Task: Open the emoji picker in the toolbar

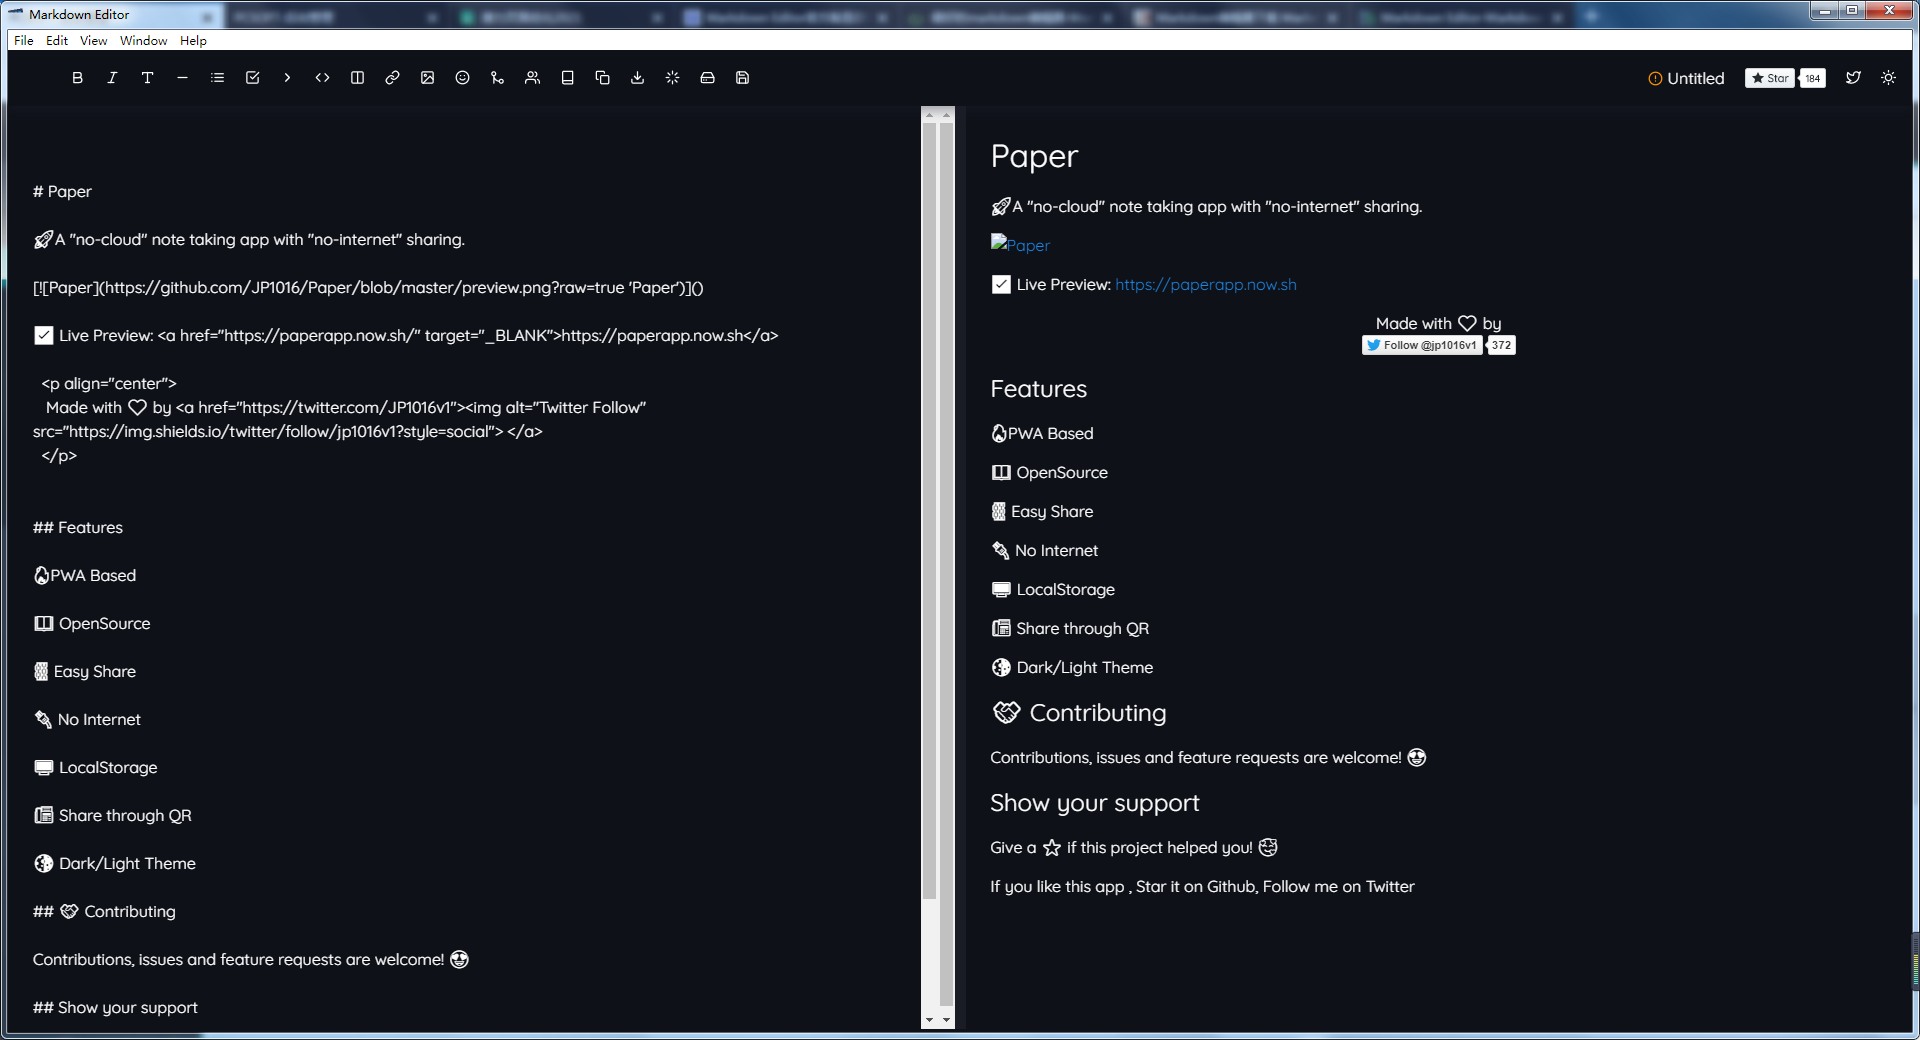Action: pyautogui.click(x=462, y=78)
